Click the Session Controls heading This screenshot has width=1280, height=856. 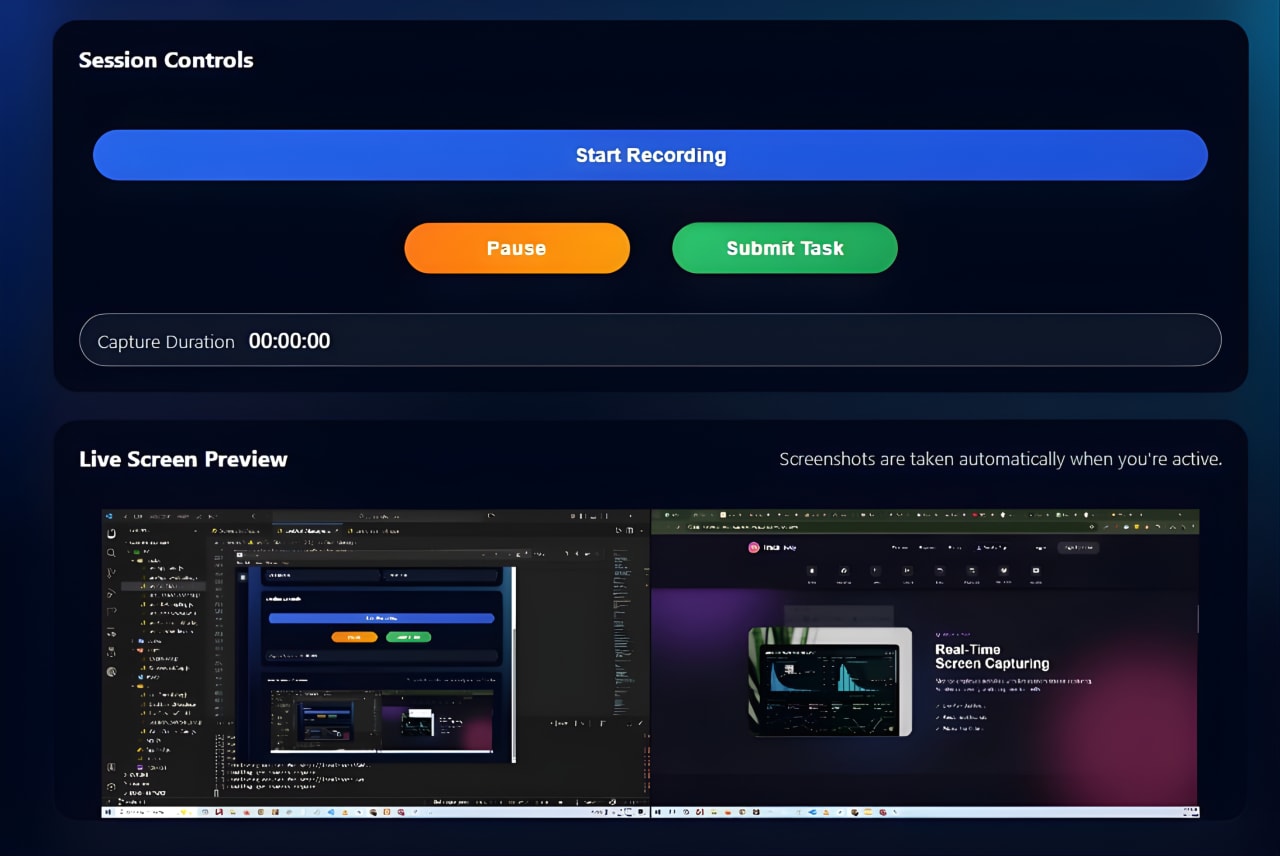(166, 60)
